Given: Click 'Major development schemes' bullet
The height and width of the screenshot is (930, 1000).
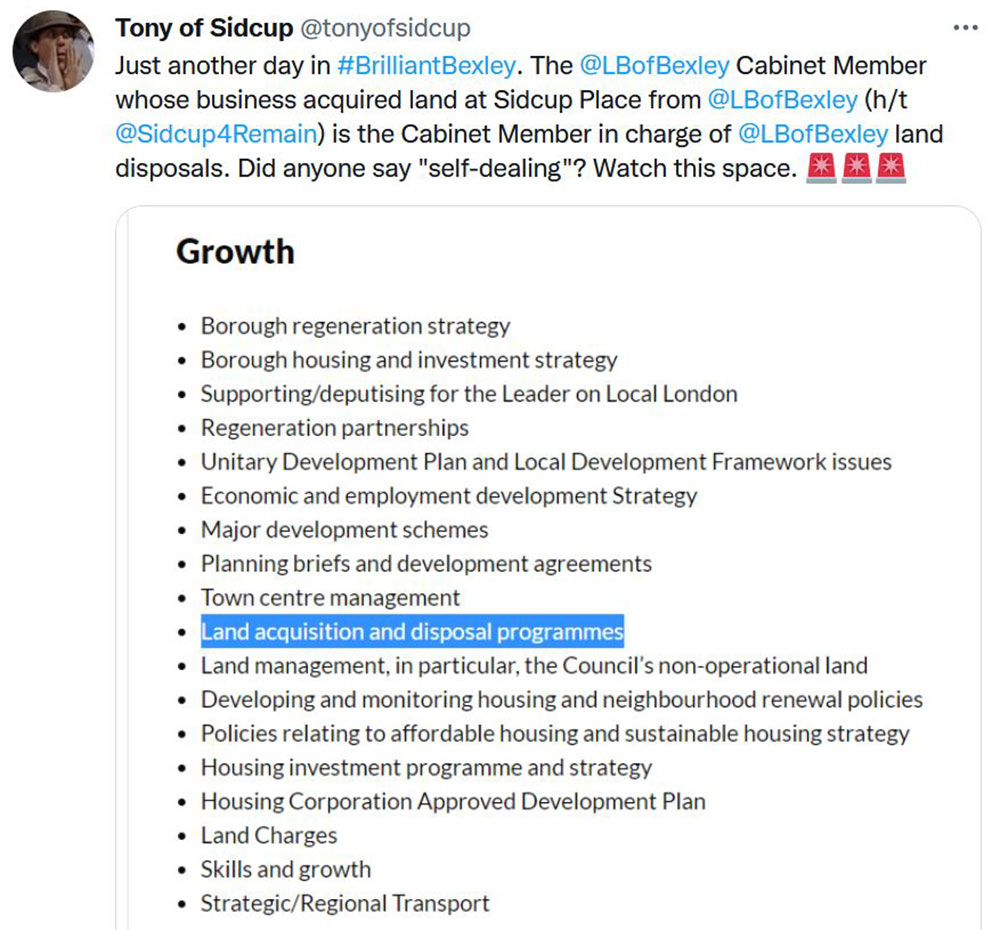Looking at the screenshot, I should pos(344,530).
